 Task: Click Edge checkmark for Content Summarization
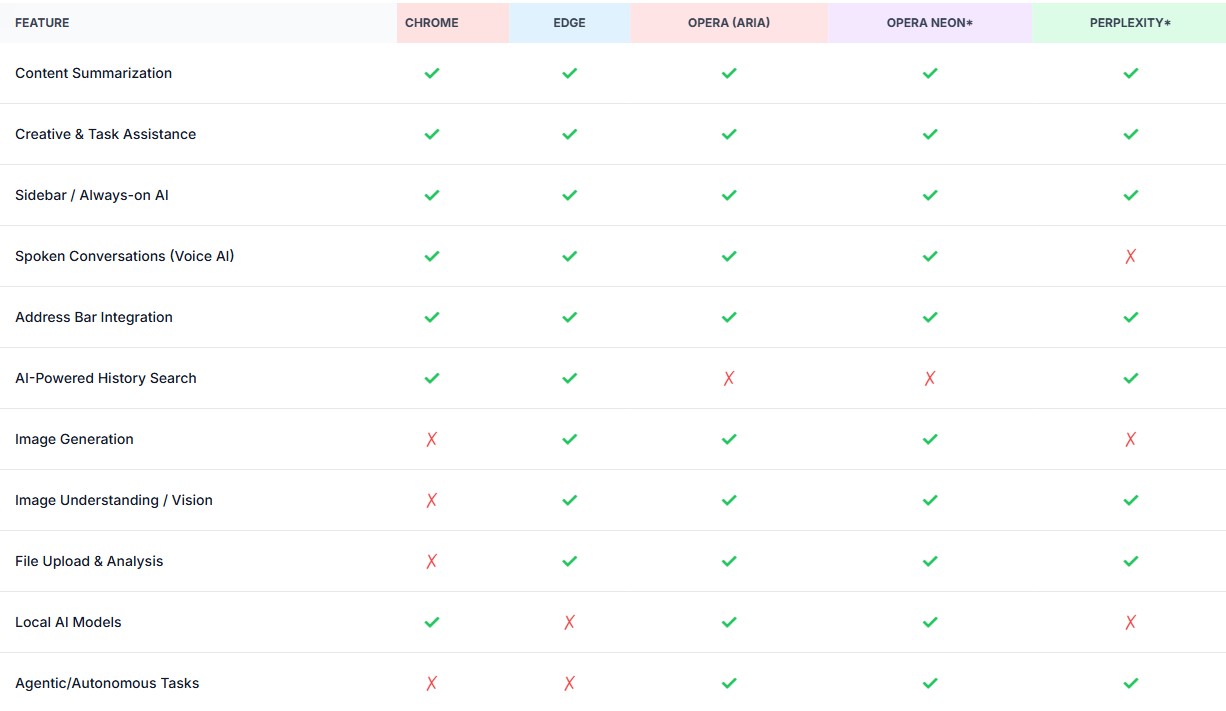click(x=569, y=73)
